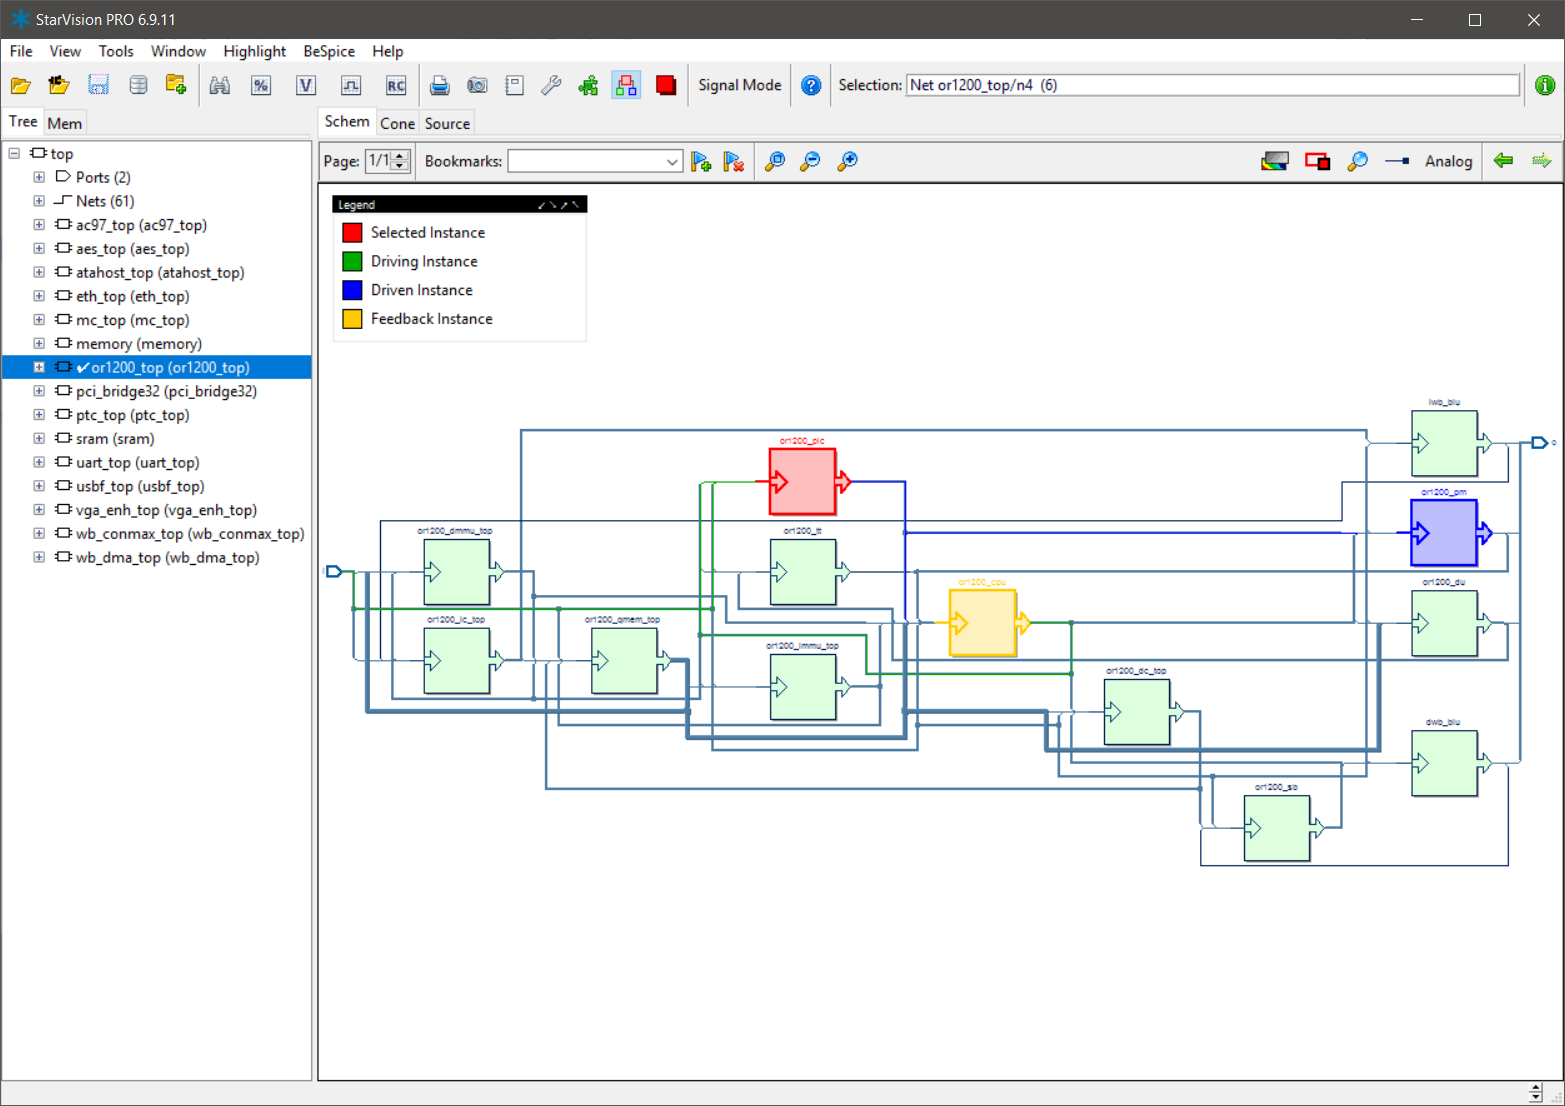Toggle the highlighted hierarchy blocks icon

(626, 86)
